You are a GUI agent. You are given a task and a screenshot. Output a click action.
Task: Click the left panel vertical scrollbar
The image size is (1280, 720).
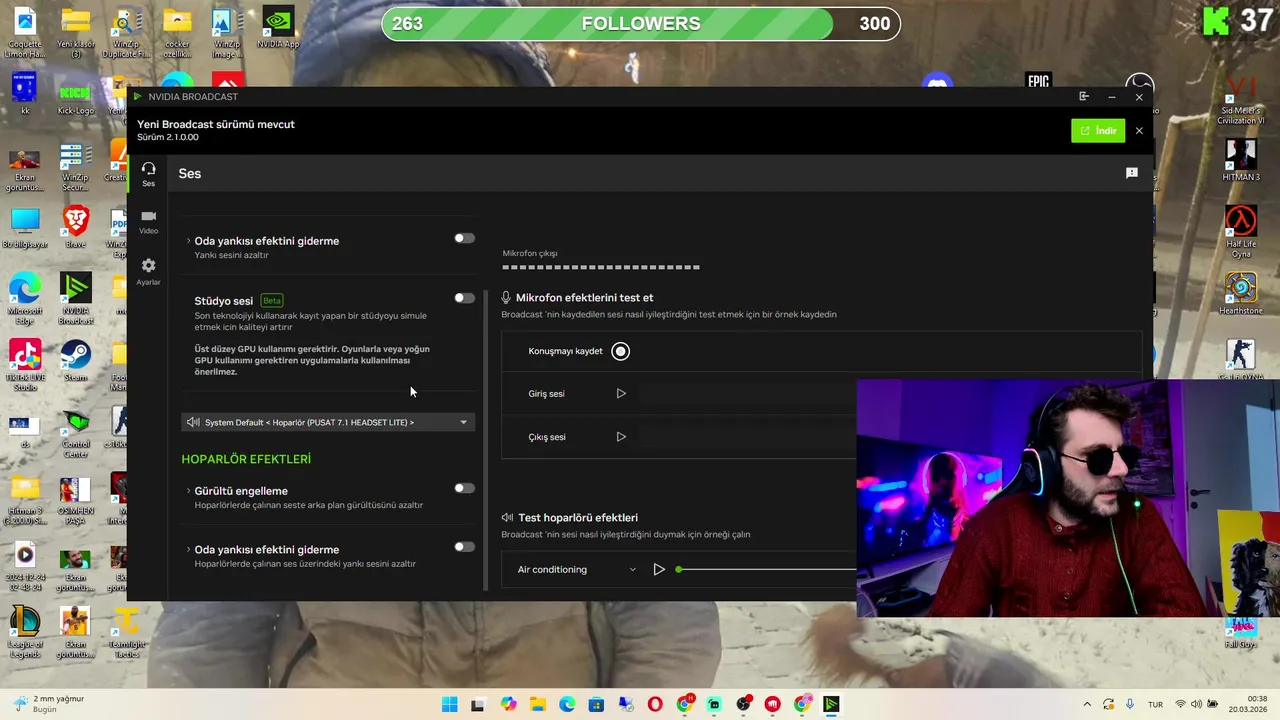pos(486,440)
